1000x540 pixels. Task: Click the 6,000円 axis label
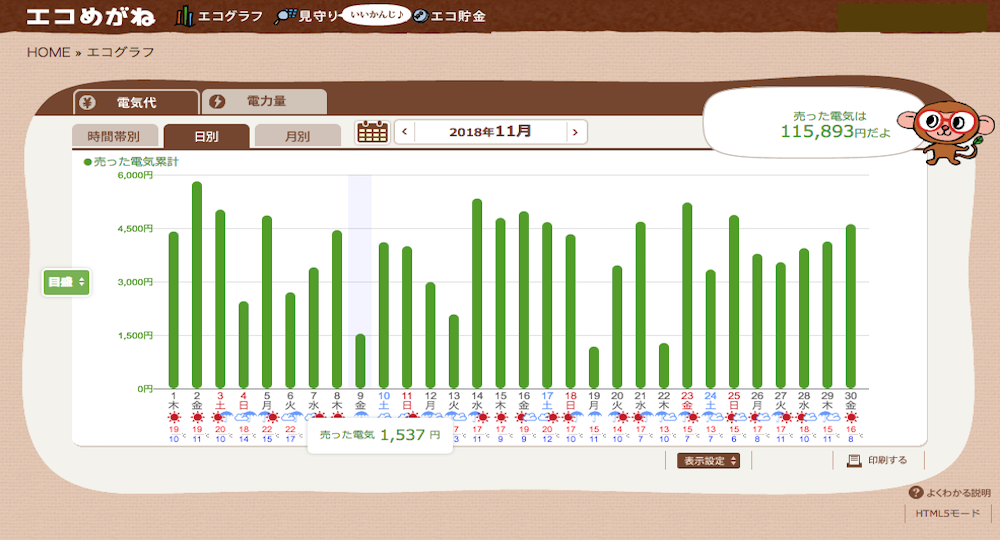click(x=135, y=175)
